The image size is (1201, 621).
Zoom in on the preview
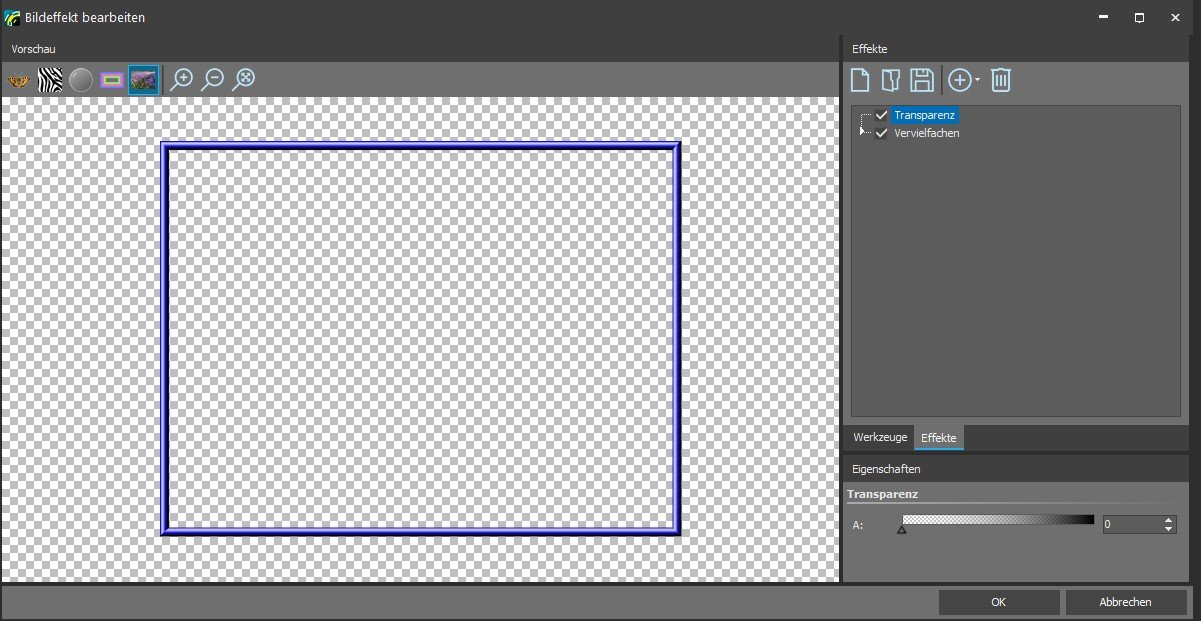tap(181, 80)
